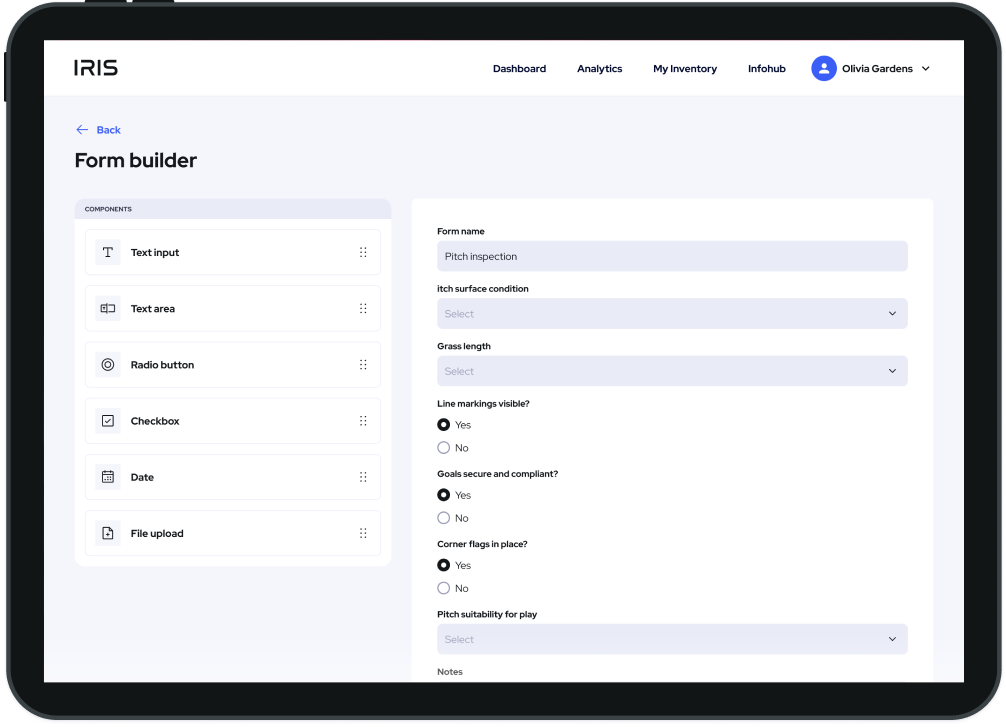Select the Text area component icon

[107, 308]
